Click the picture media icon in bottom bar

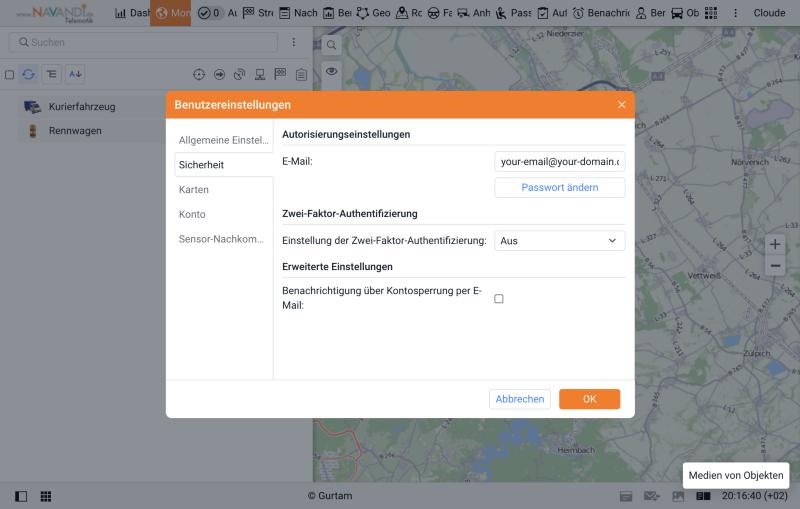pos(678,496)
